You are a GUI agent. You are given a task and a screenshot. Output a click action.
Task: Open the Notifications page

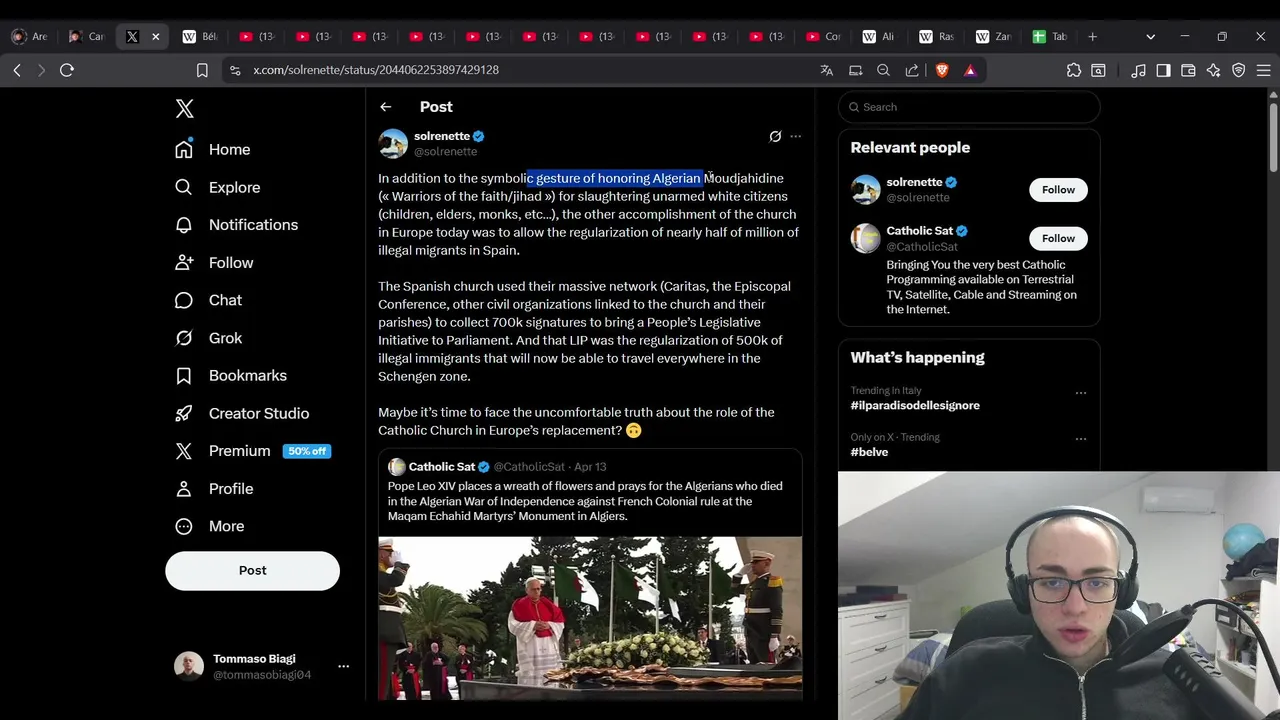pyautogui.click(x=236, y=225)
